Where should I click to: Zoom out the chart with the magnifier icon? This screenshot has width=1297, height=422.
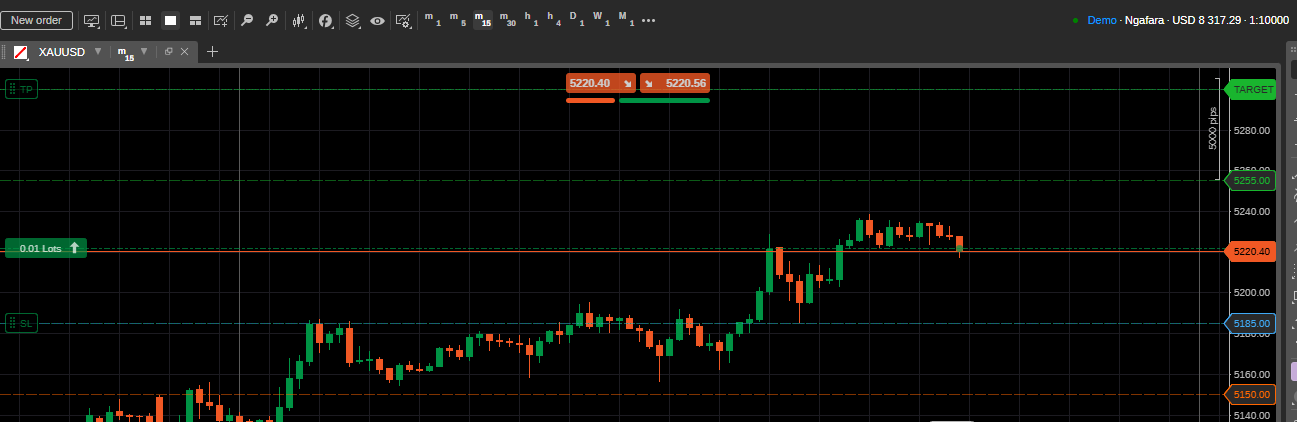pyautogui.click(x=247, y=20)
